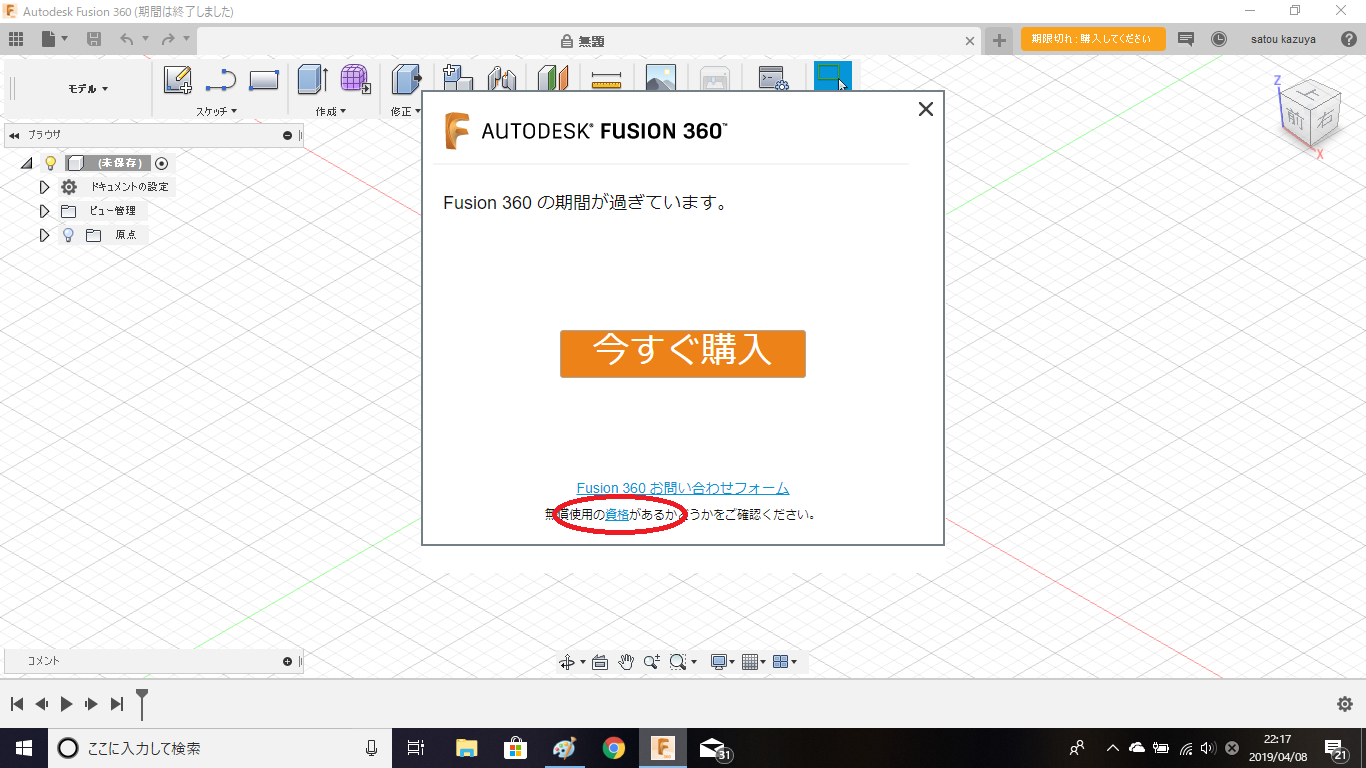Select the Zoom magnifier tool

[x=652, y=661]
